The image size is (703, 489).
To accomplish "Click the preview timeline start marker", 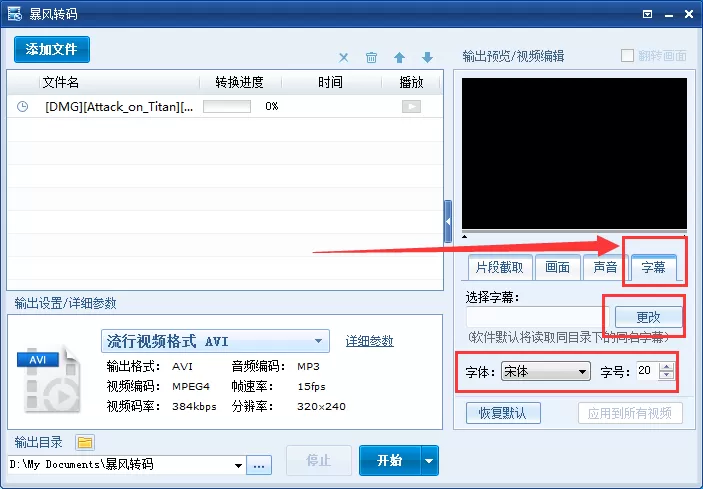I will click(464, 236).
